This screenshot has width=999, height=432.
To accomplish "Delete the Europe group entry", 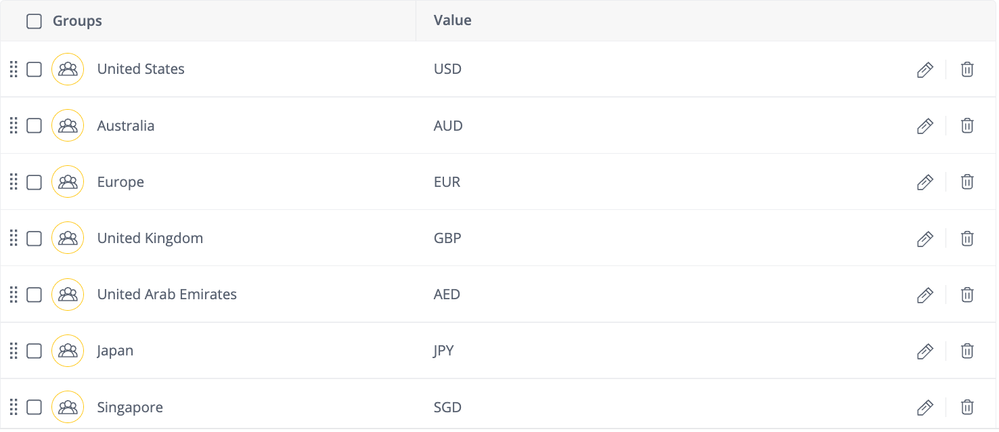I will [x=967, y=182].
